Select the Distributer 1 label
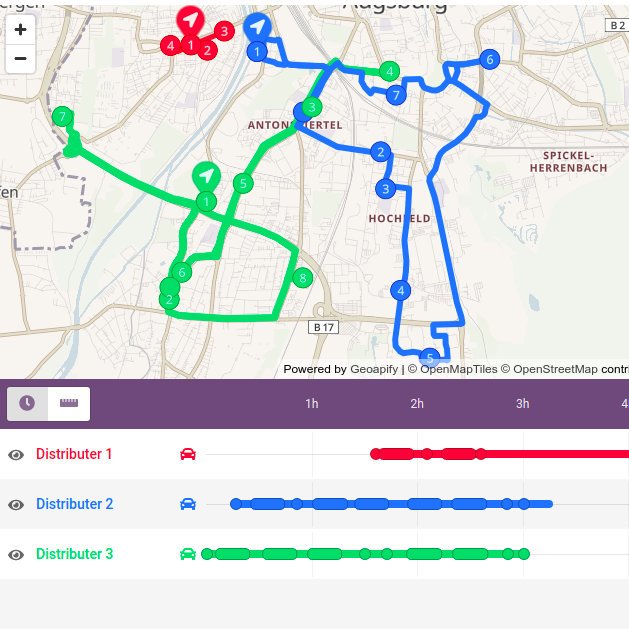This screenshot has height=629, width=629. (x=74, y=454)
